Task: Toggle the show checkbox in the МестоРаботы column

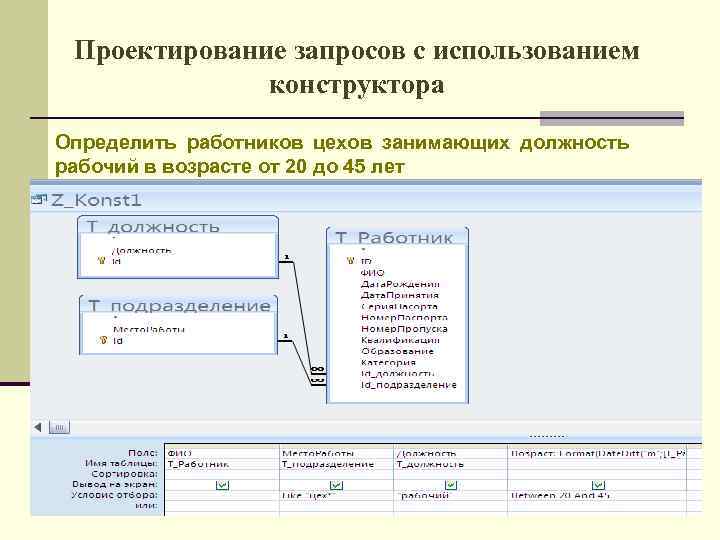Action: pyautogui.click(x=337, y=484)
